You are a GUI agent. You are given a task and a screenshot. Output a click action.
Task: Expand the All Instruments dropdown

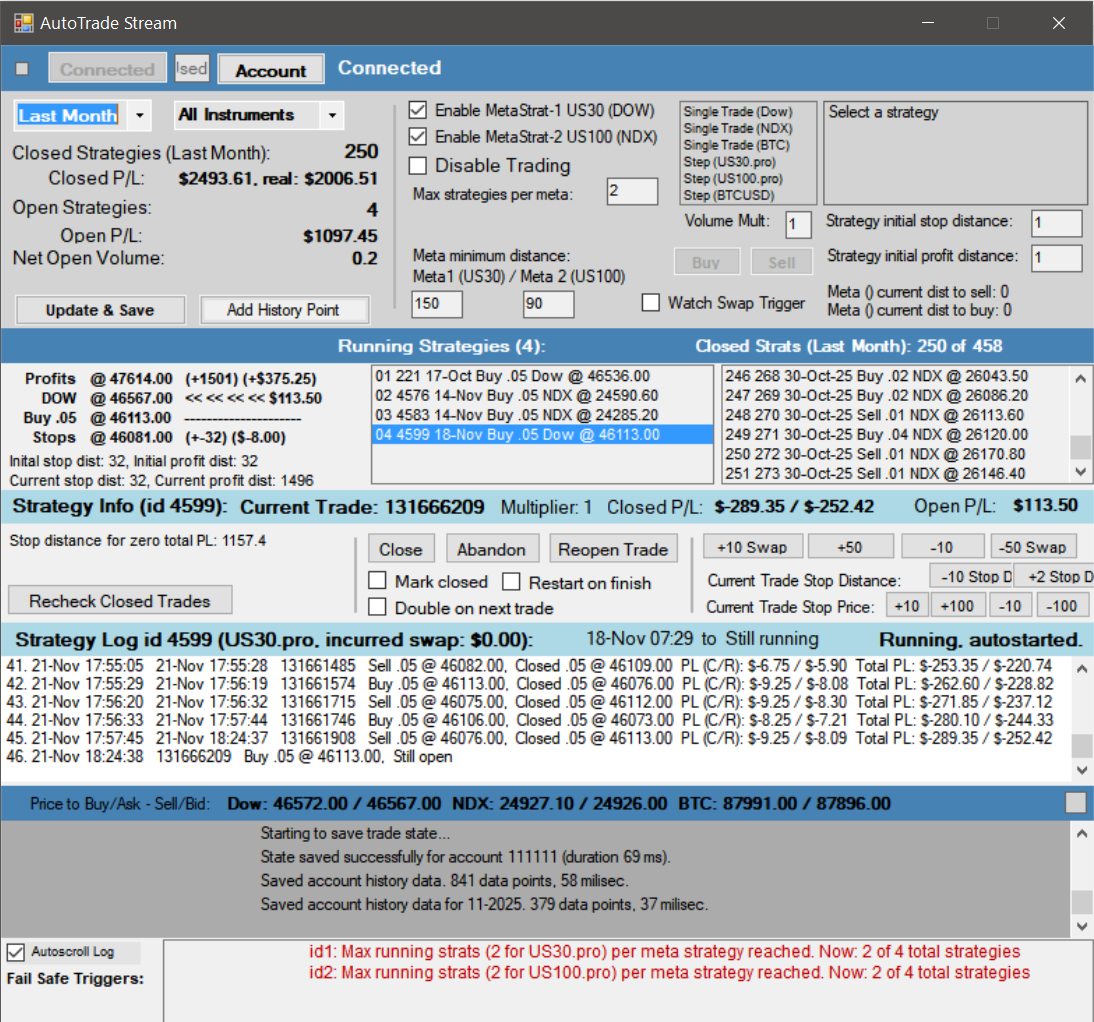coord(331,116)
